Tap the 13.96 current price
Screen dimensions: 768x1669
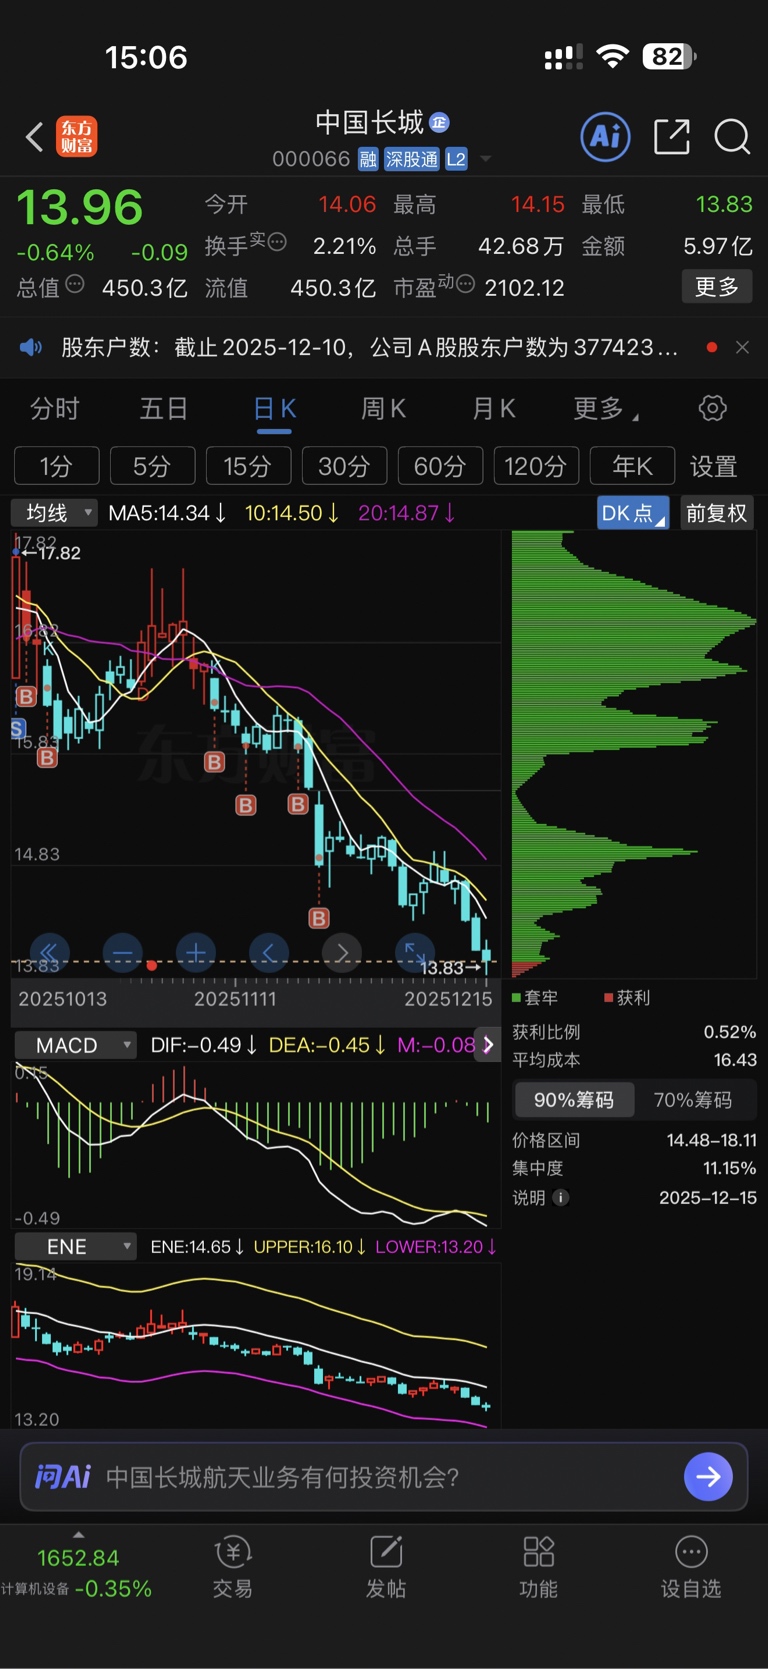tap(80, 208)
